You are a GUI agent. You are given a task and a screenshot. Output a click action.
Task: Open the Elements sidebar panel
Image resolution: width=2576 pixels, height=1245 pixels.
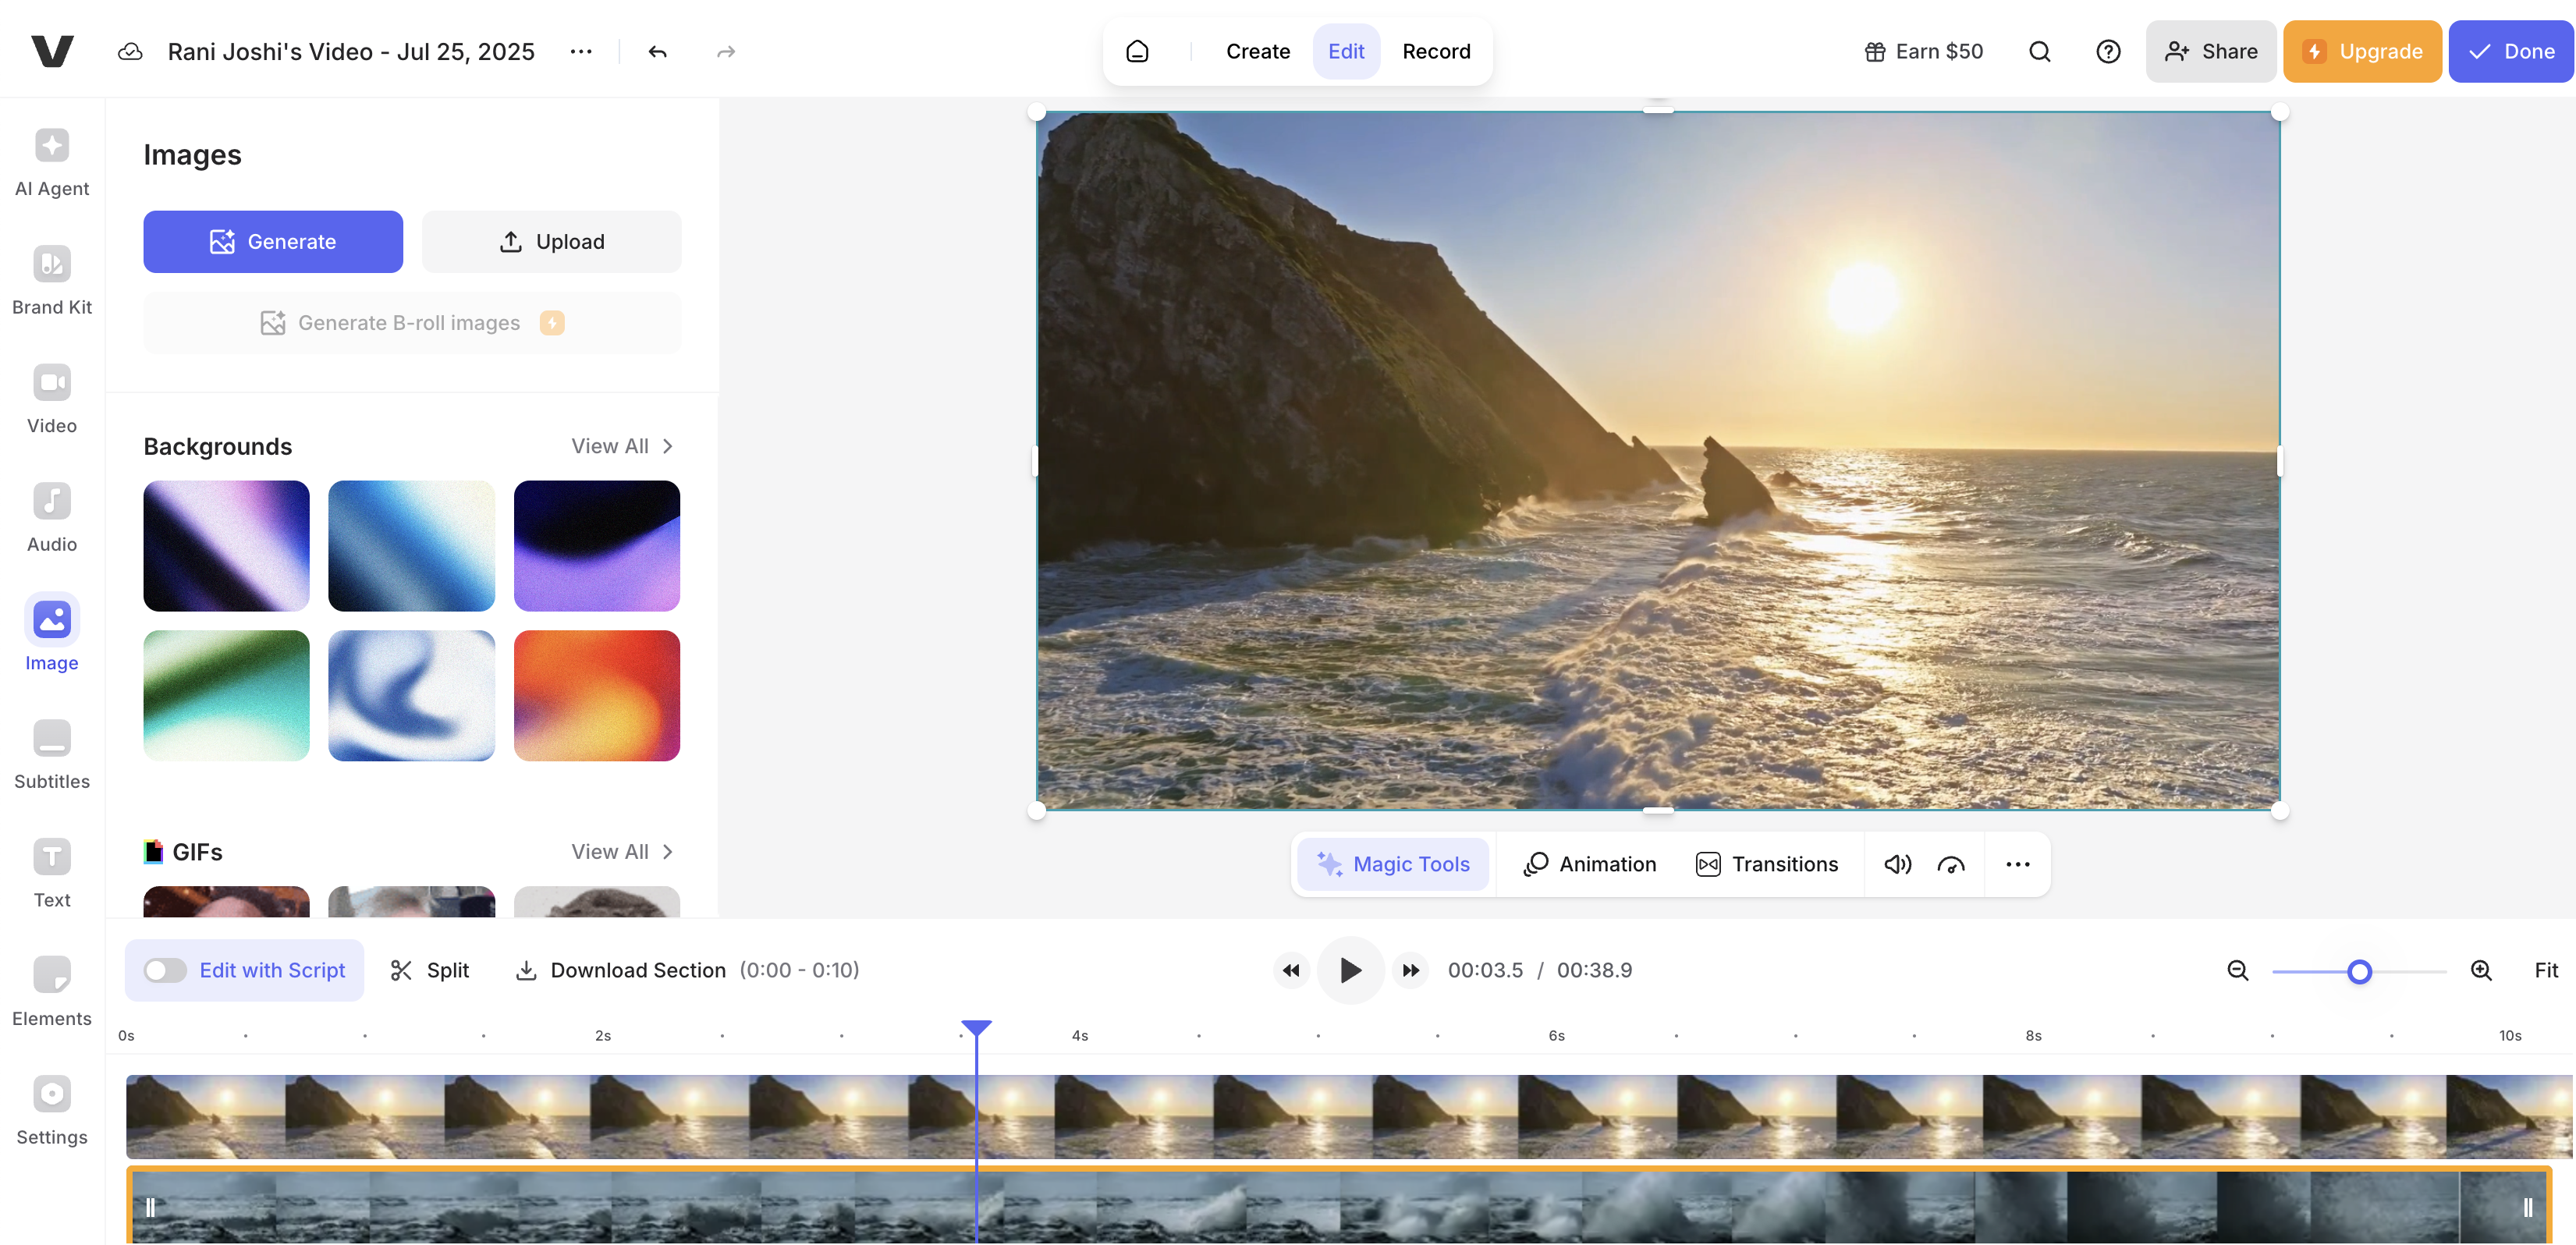pos(52,991)
